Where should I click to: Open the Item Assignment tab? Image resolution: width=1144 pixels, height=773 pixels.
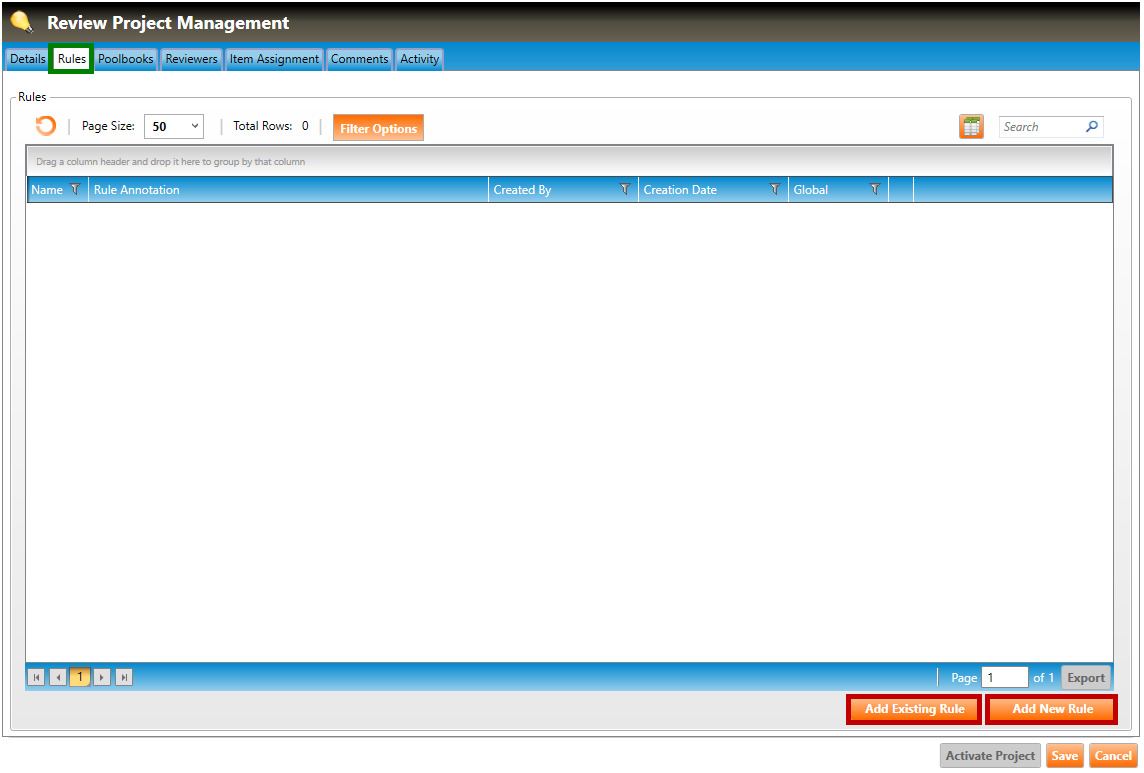click(x=274, y=59)
